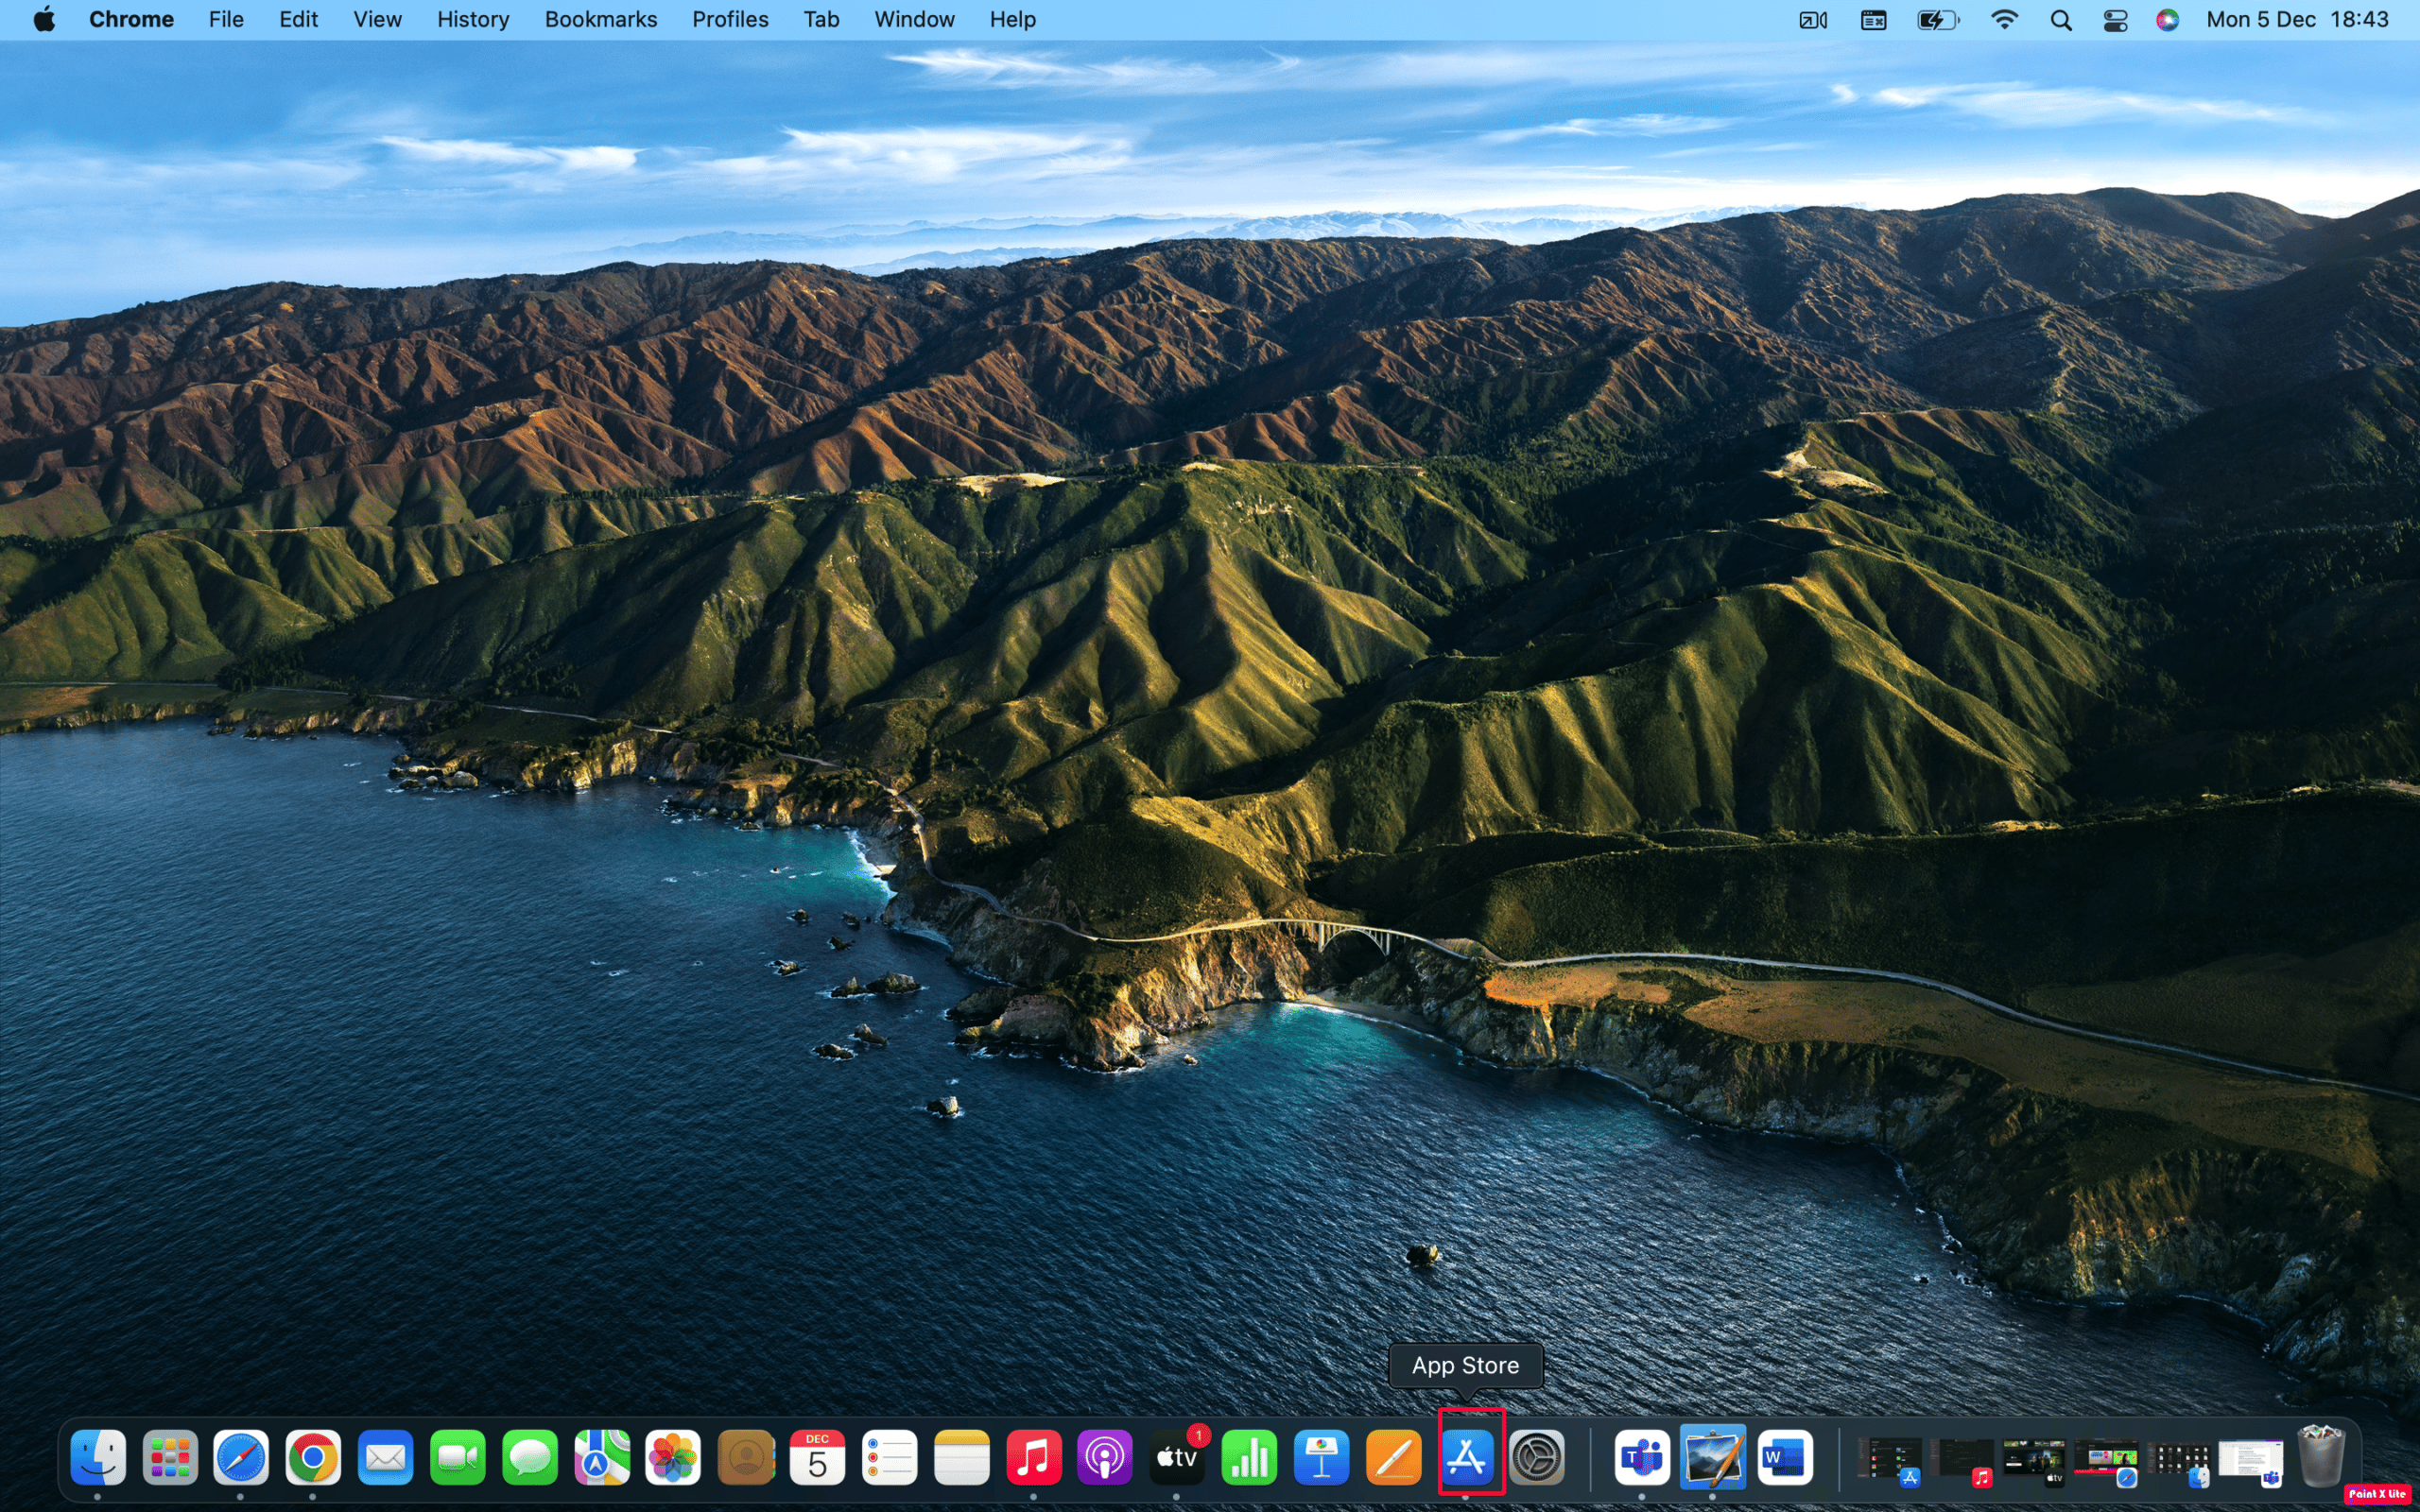This screenshot has height=1512, width=2420.
Task: Click the Chrome menu bar item
Action: click(x=132, y=19)
